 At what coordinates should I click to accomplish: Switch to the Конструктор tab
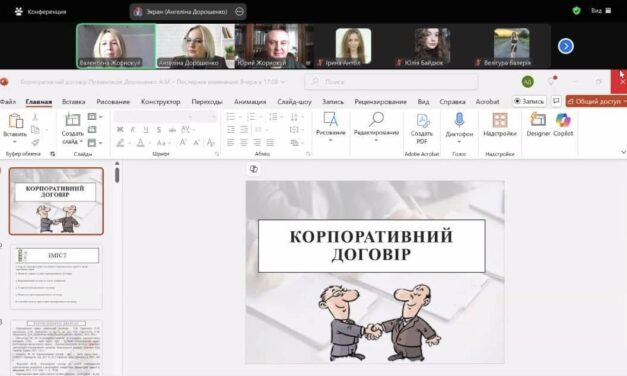pos(160,102)
